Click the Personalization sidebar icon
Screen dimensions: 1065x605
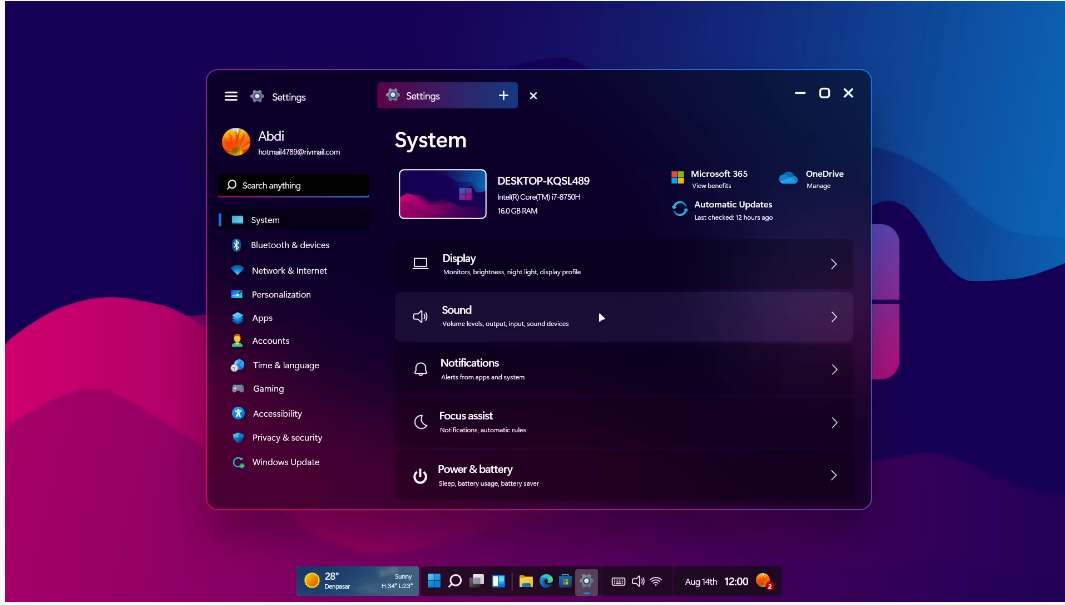point(236,295)
